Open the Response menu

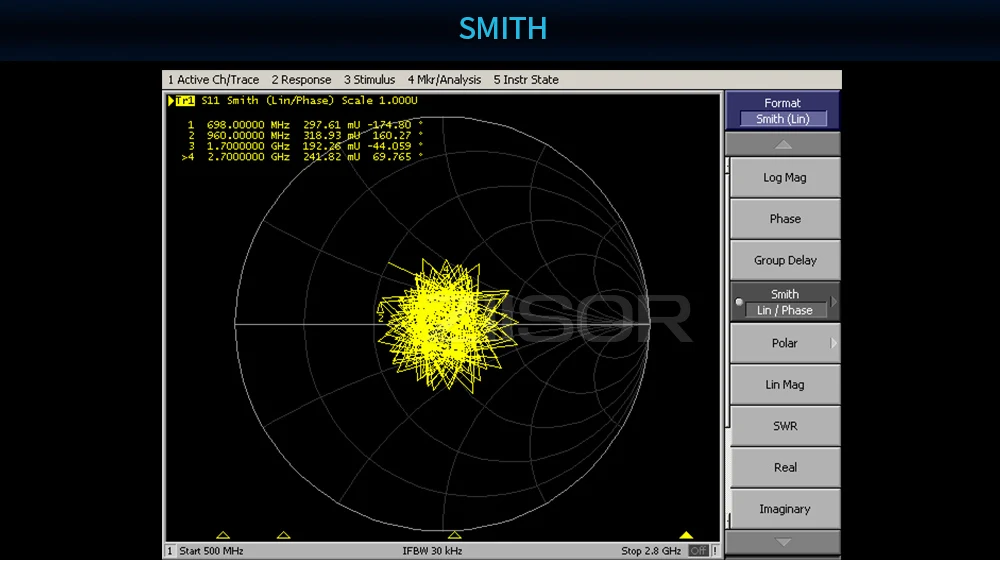click(301, 80)
